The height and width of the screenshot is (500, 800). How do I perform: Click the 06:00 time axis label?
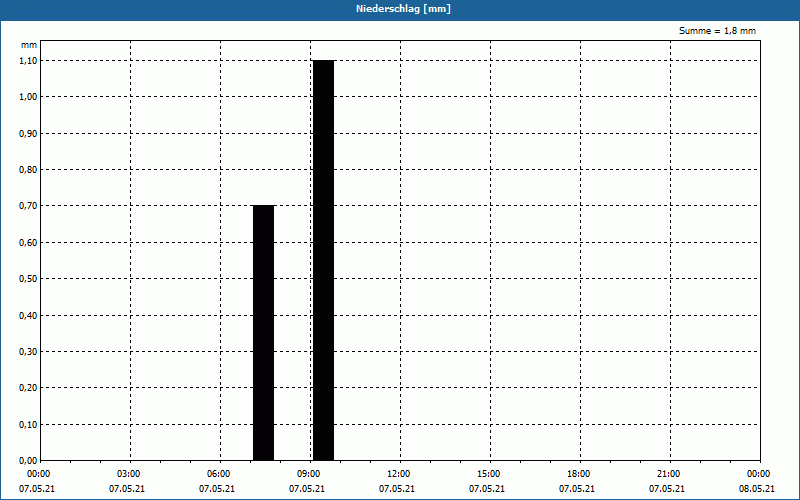coord(219,474)
